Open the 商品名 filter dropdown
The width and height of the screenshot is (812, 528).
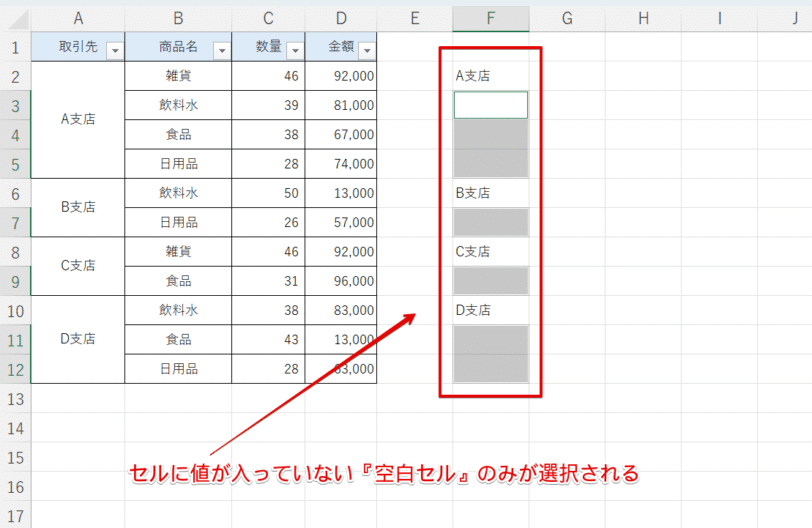pyautogui.click(x=222, y=51)
